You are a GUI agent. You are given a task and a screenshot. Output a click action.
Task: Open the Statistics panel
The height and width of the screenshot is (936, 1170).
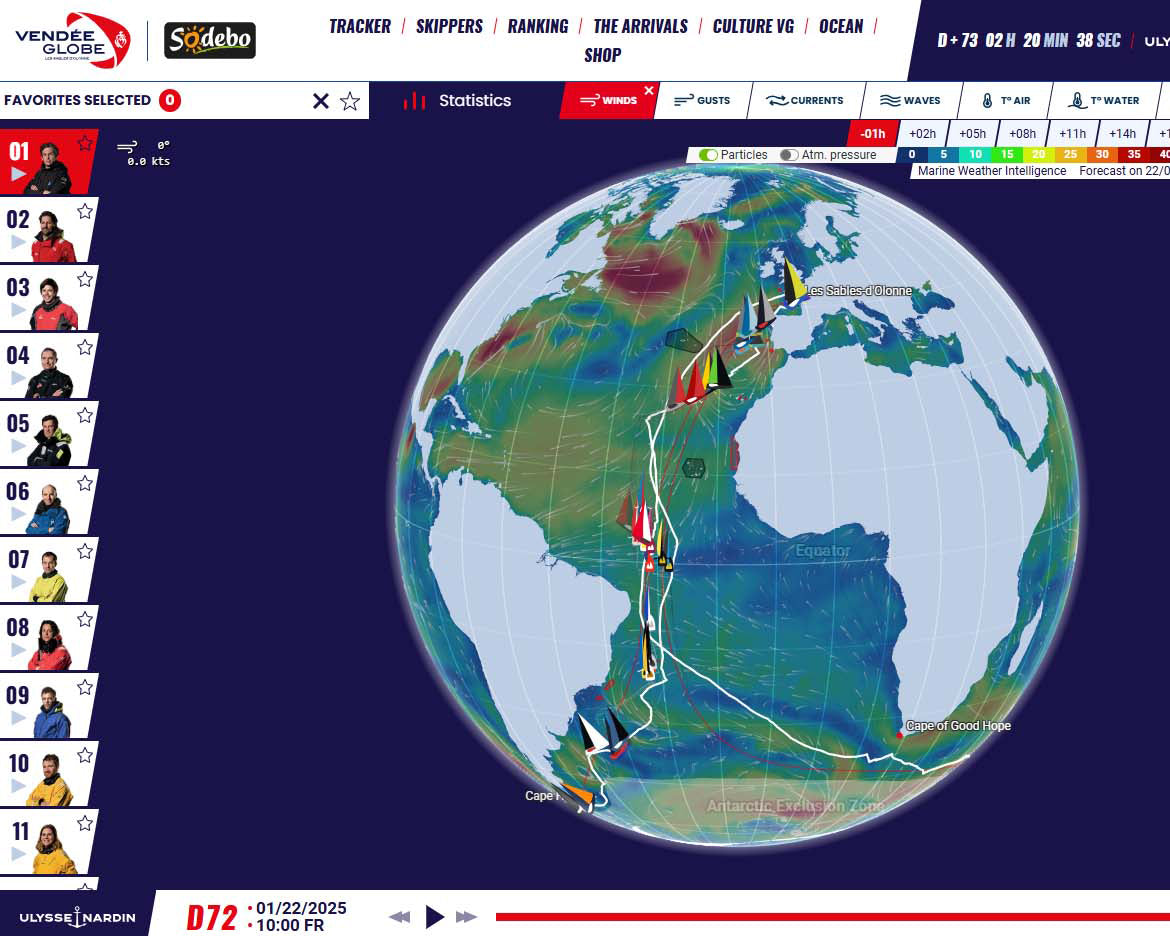[458, 101]
